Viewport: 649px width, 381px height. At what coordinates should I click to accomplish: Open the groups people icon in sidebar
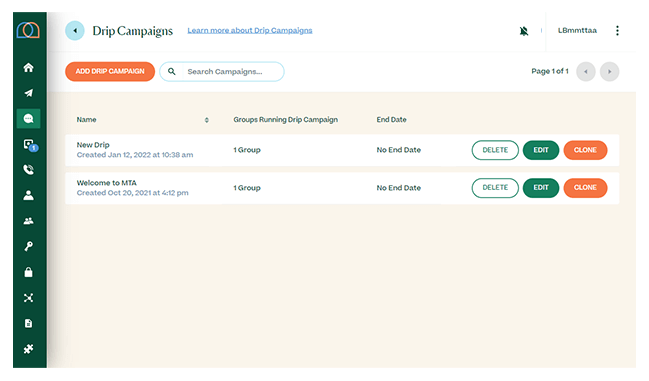click(x=28, y=221)
